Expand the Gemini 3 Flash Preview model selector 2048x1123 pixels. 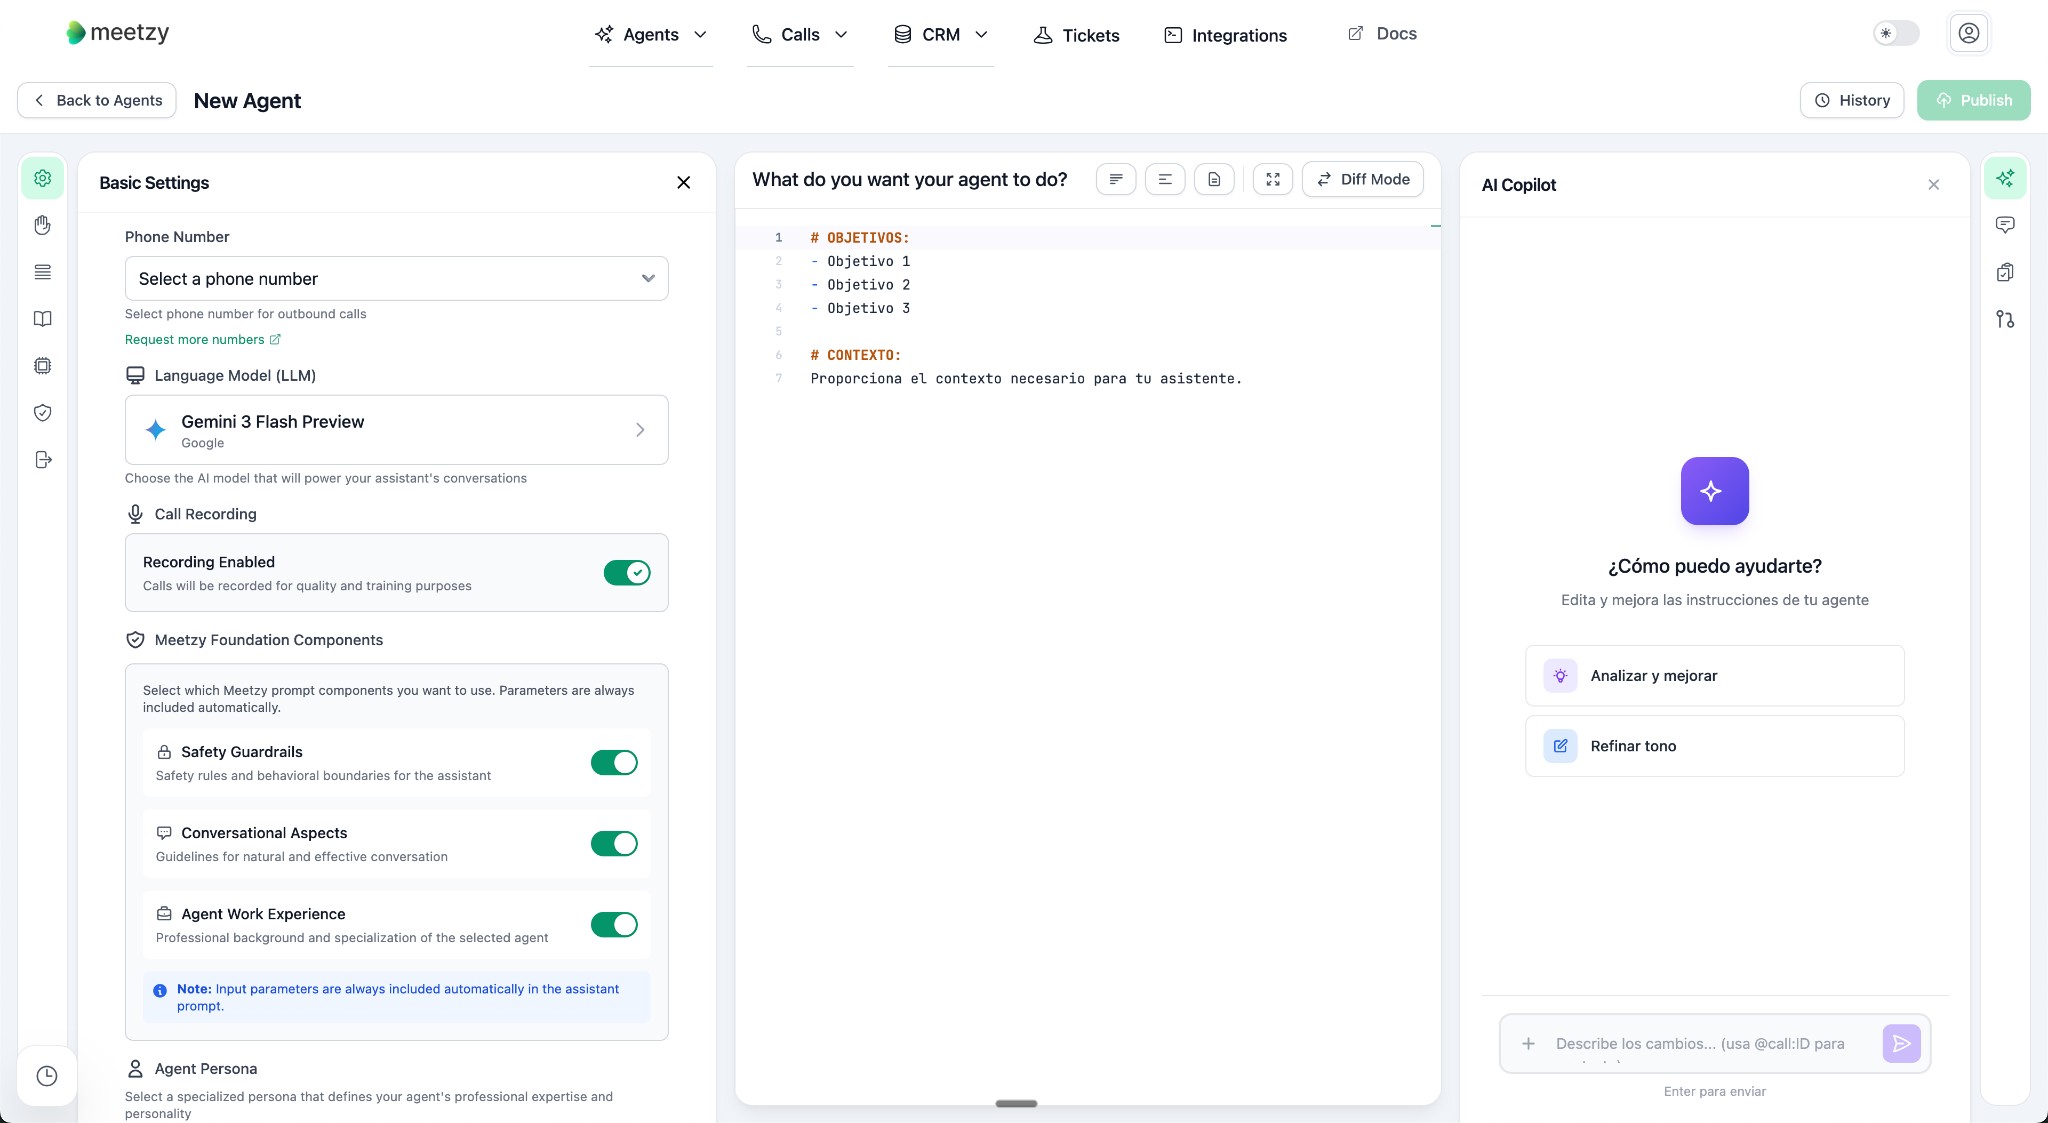coord(396,430)
